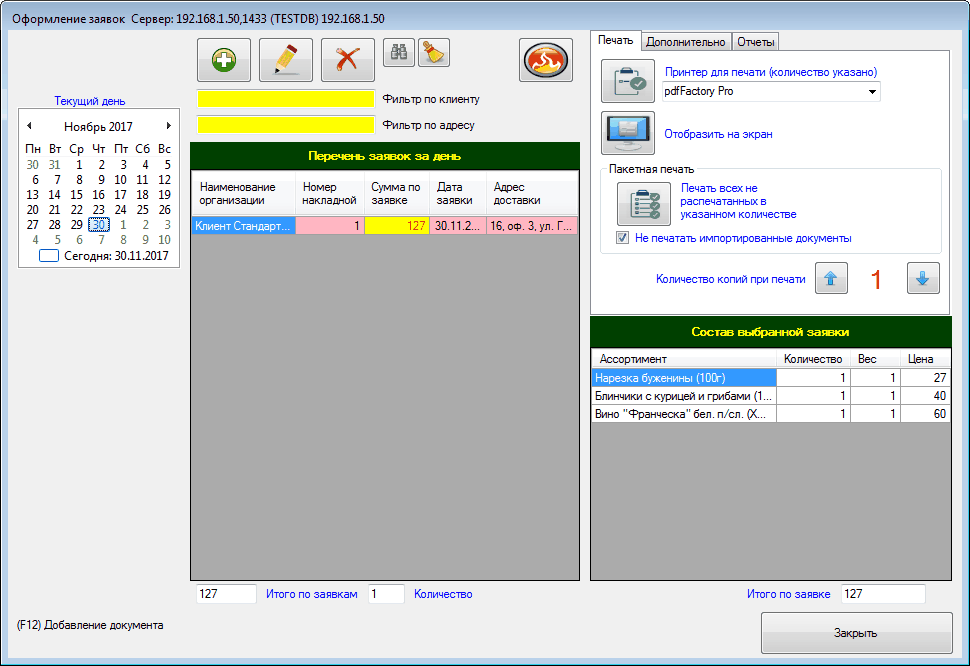Click the 'Итого по заявке' total field
Viewport: 970px width, 666px height.
click(x=883, y=594)
